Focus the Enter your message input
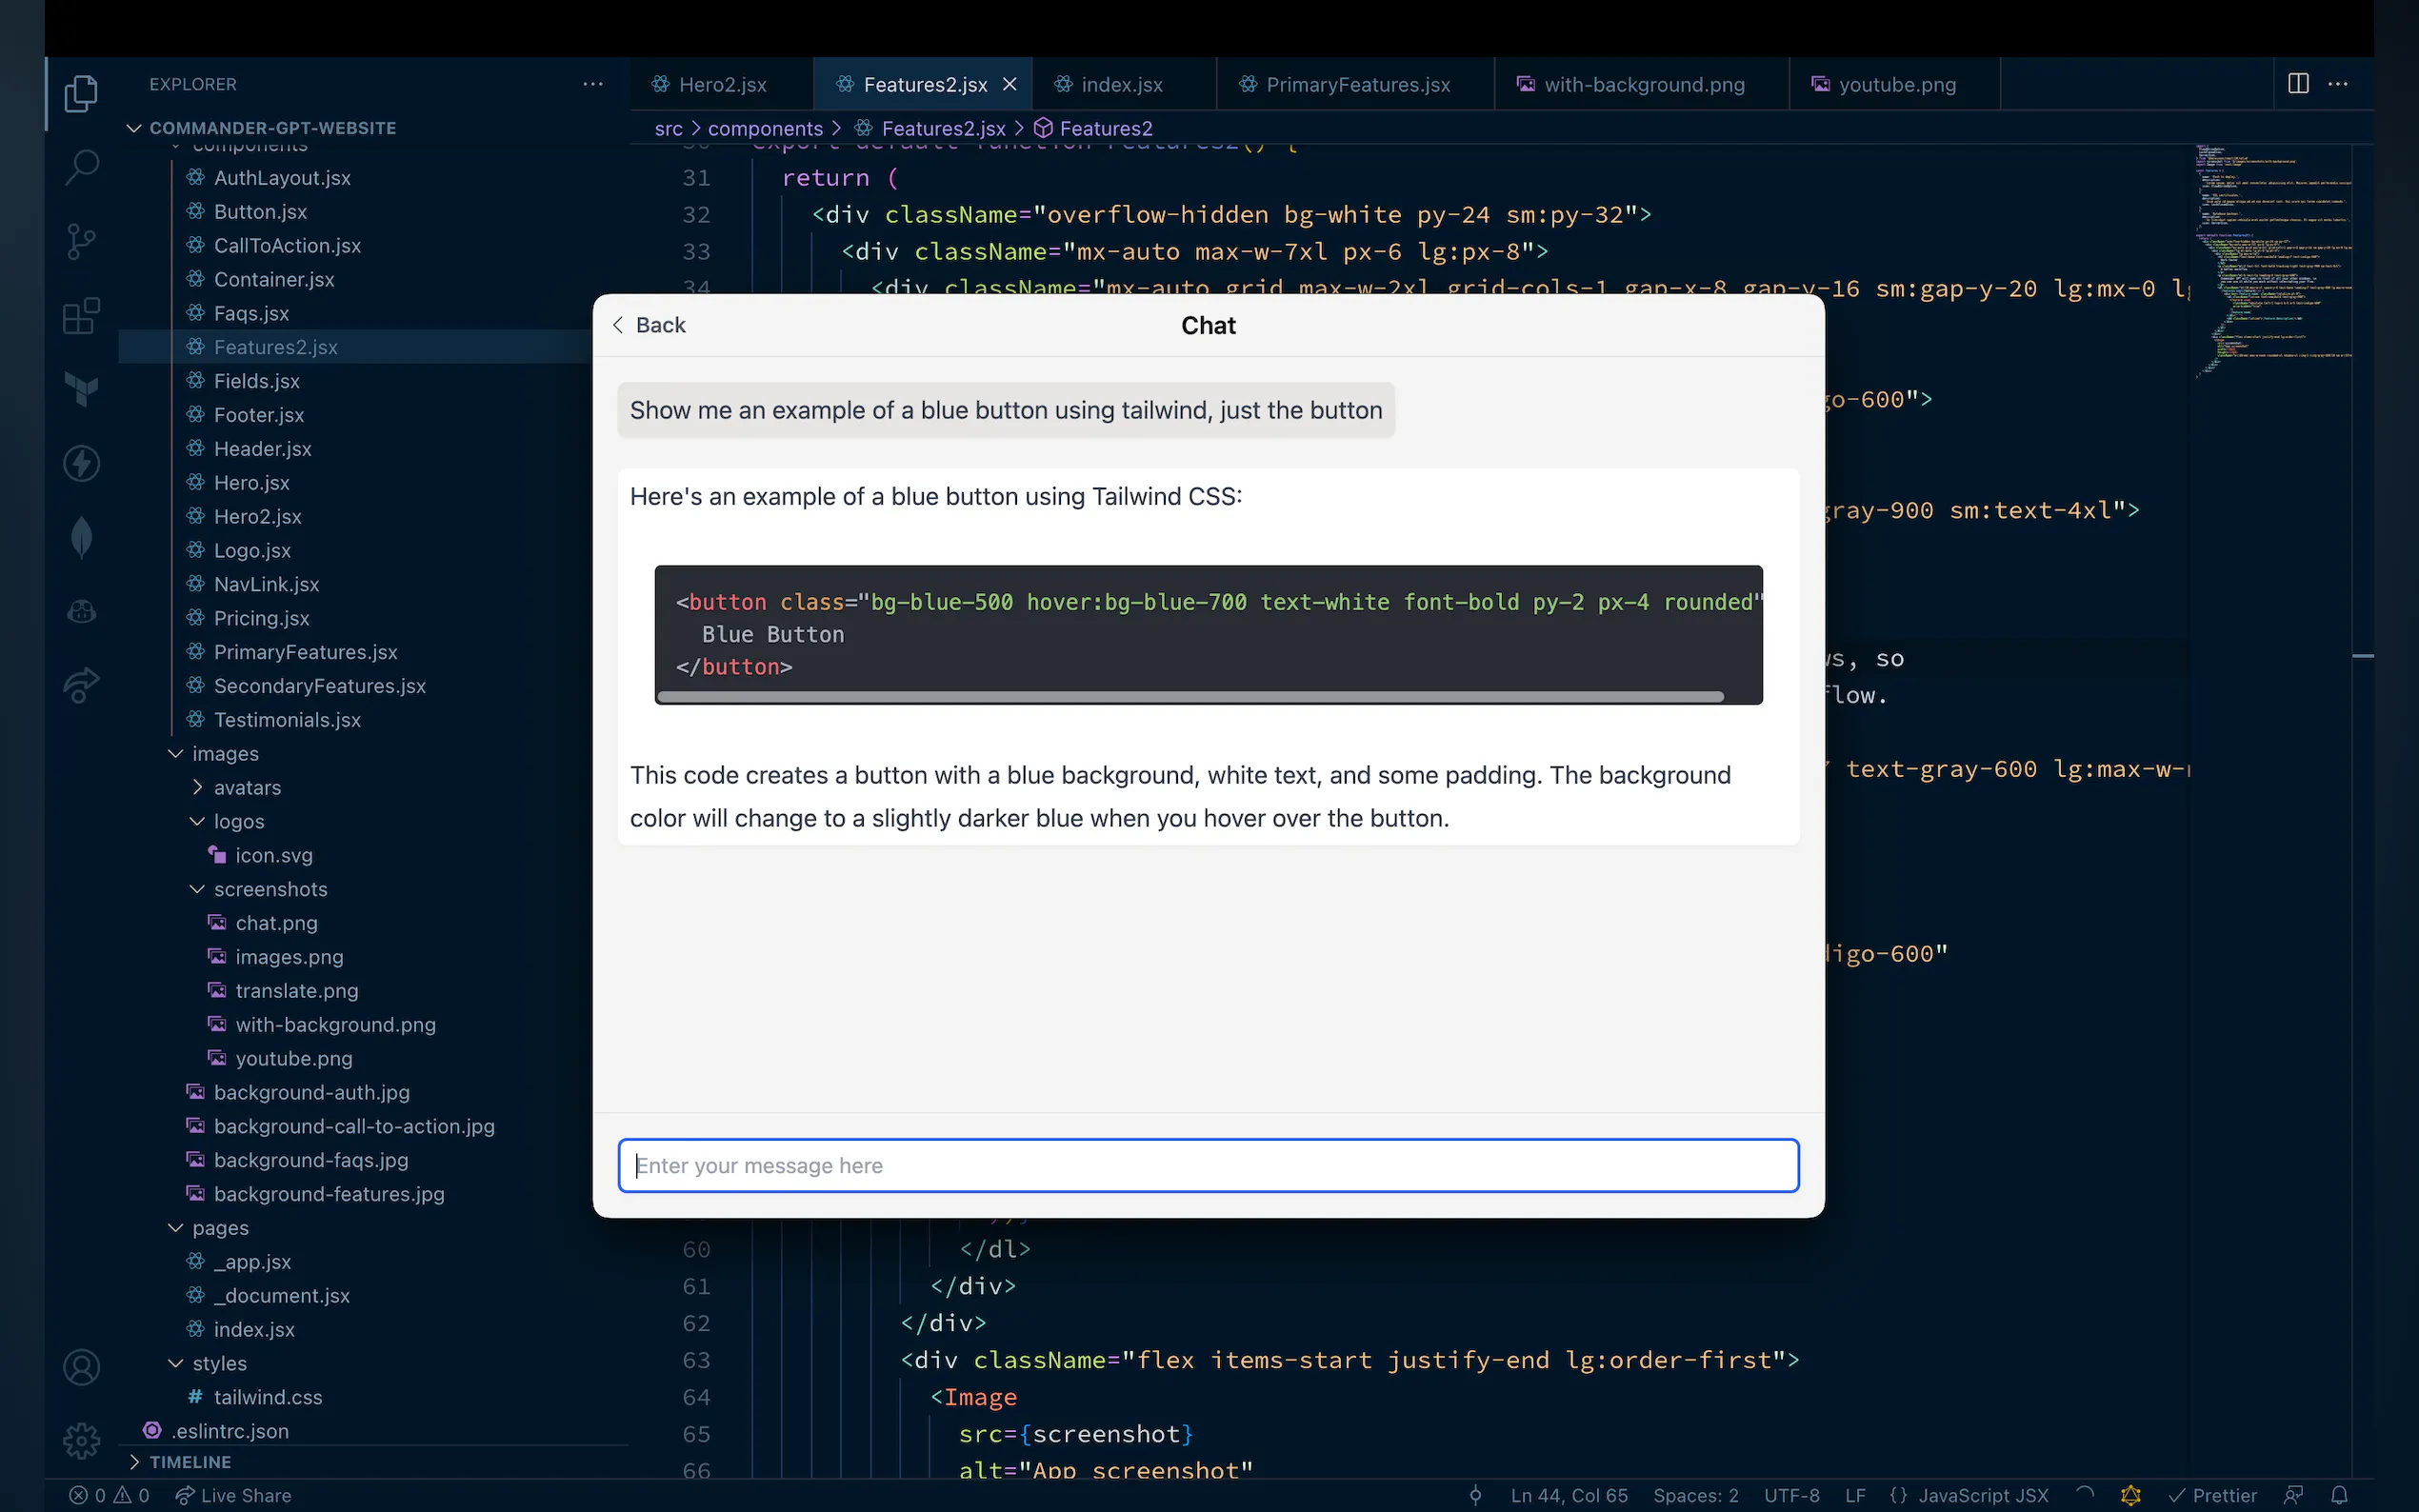The image size is (2419, 1512). point(1208,1165)
